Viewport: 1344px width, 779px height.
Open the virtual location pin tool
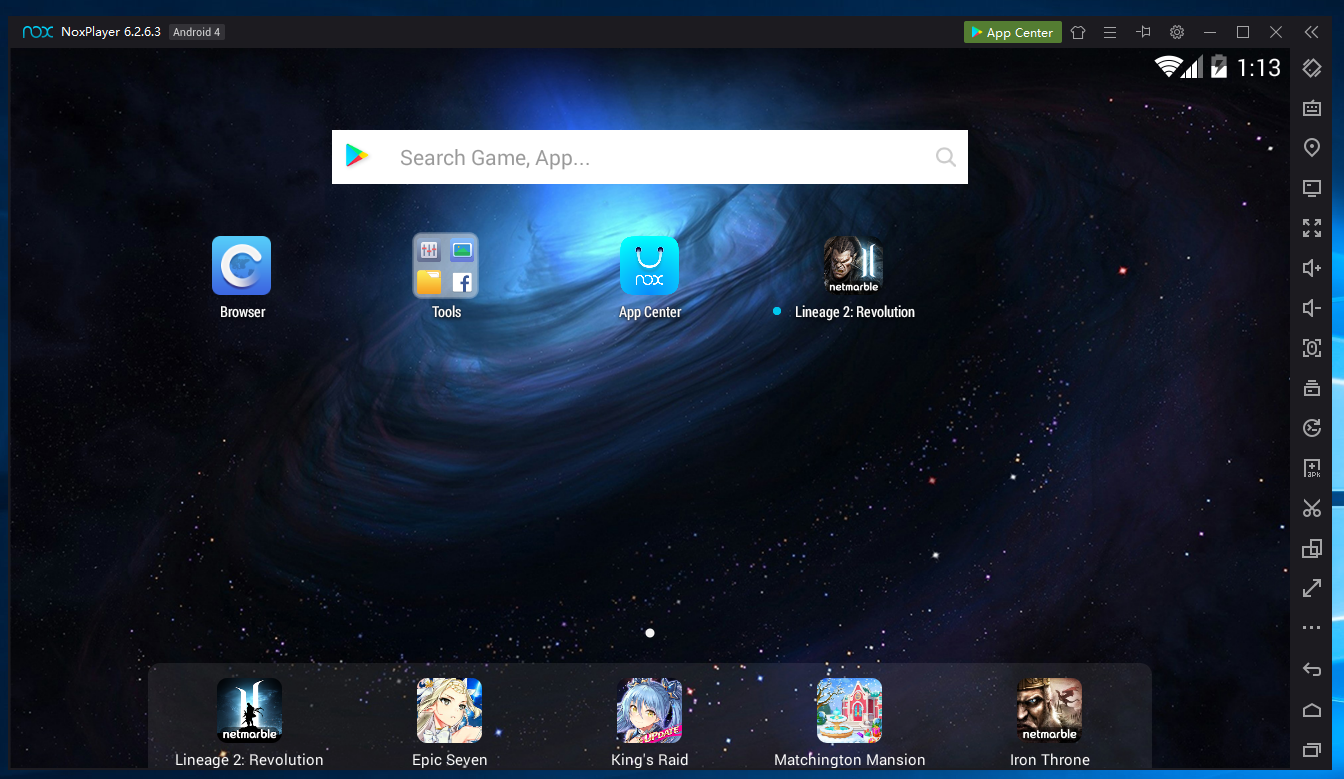point(1312,148)
